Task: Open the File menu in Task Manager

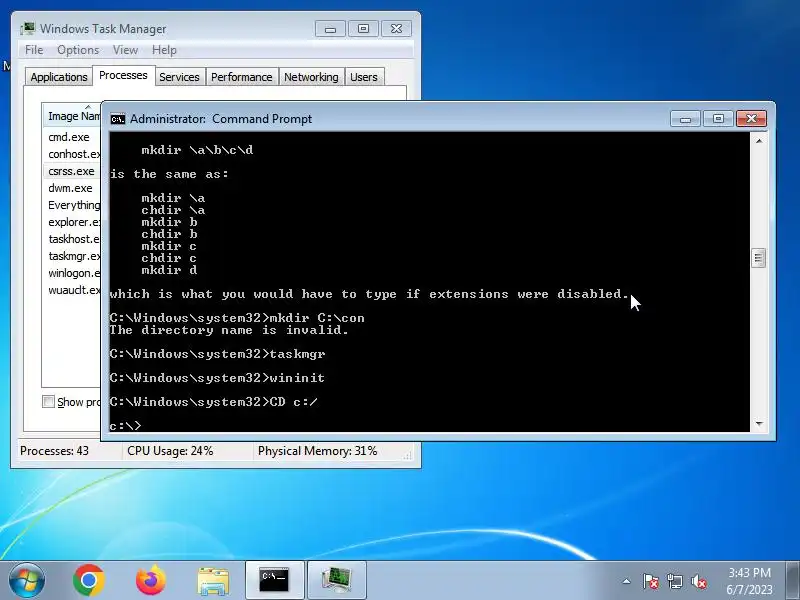Action: click(x=34, y=50)
